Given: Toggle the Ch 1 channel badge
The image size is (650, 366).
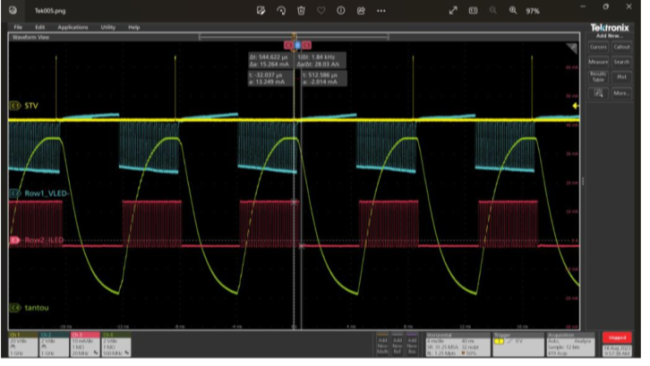Looking at the screenshot, I should pyautogui.click(x=23, y=344).
